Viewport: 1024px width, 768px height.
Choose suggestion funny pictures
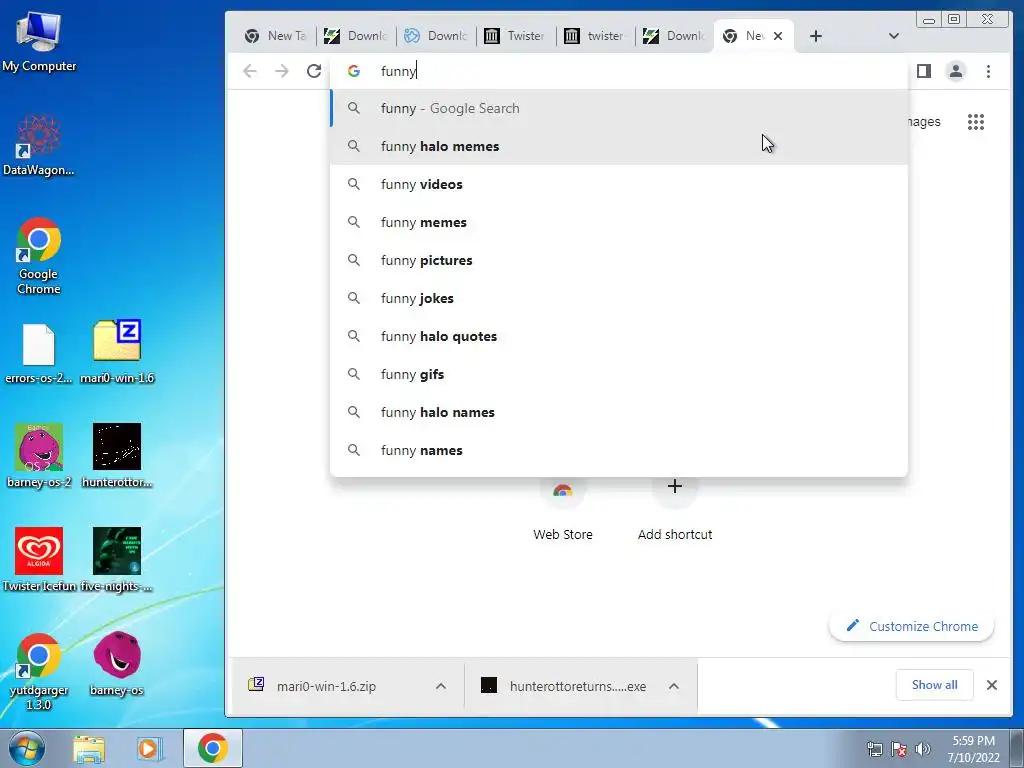619,260
